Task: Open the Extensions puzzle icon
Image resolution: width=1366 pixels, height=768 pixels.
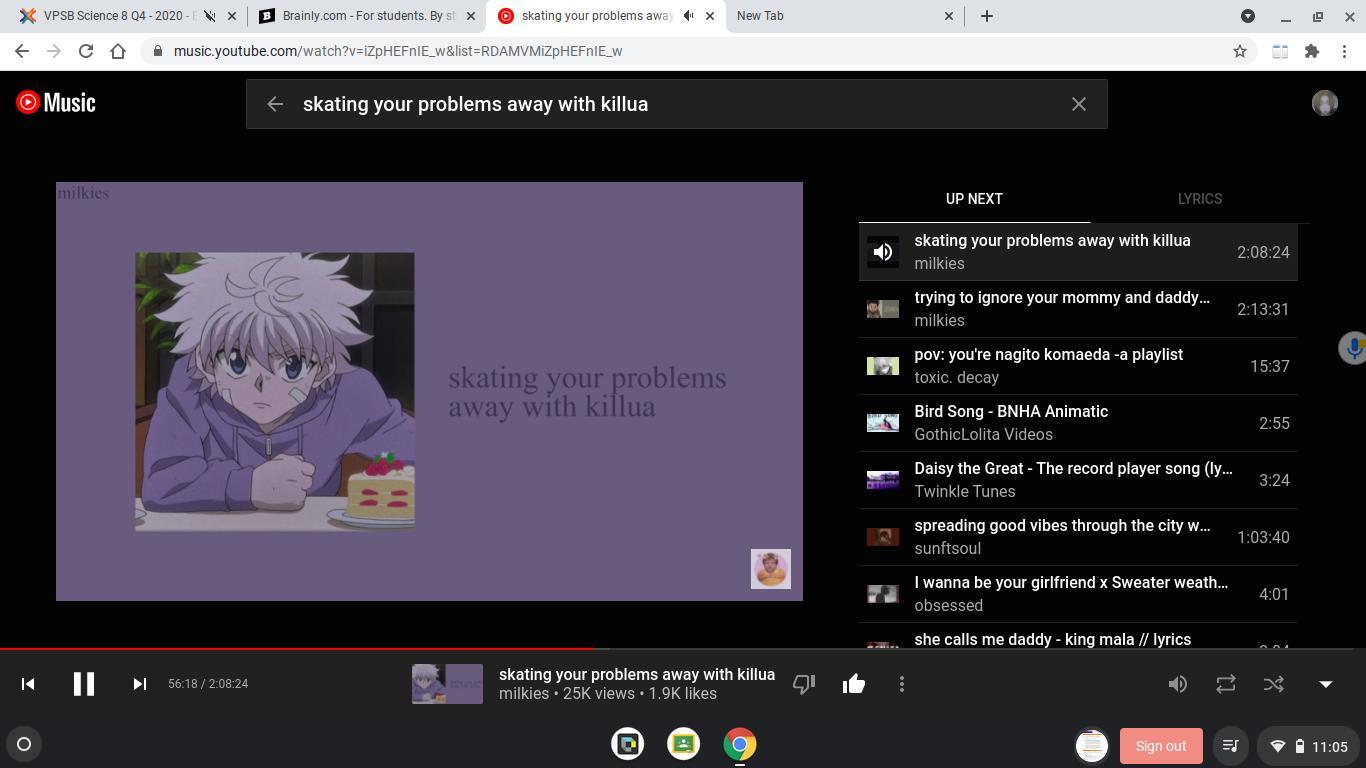Action: 1312,51
